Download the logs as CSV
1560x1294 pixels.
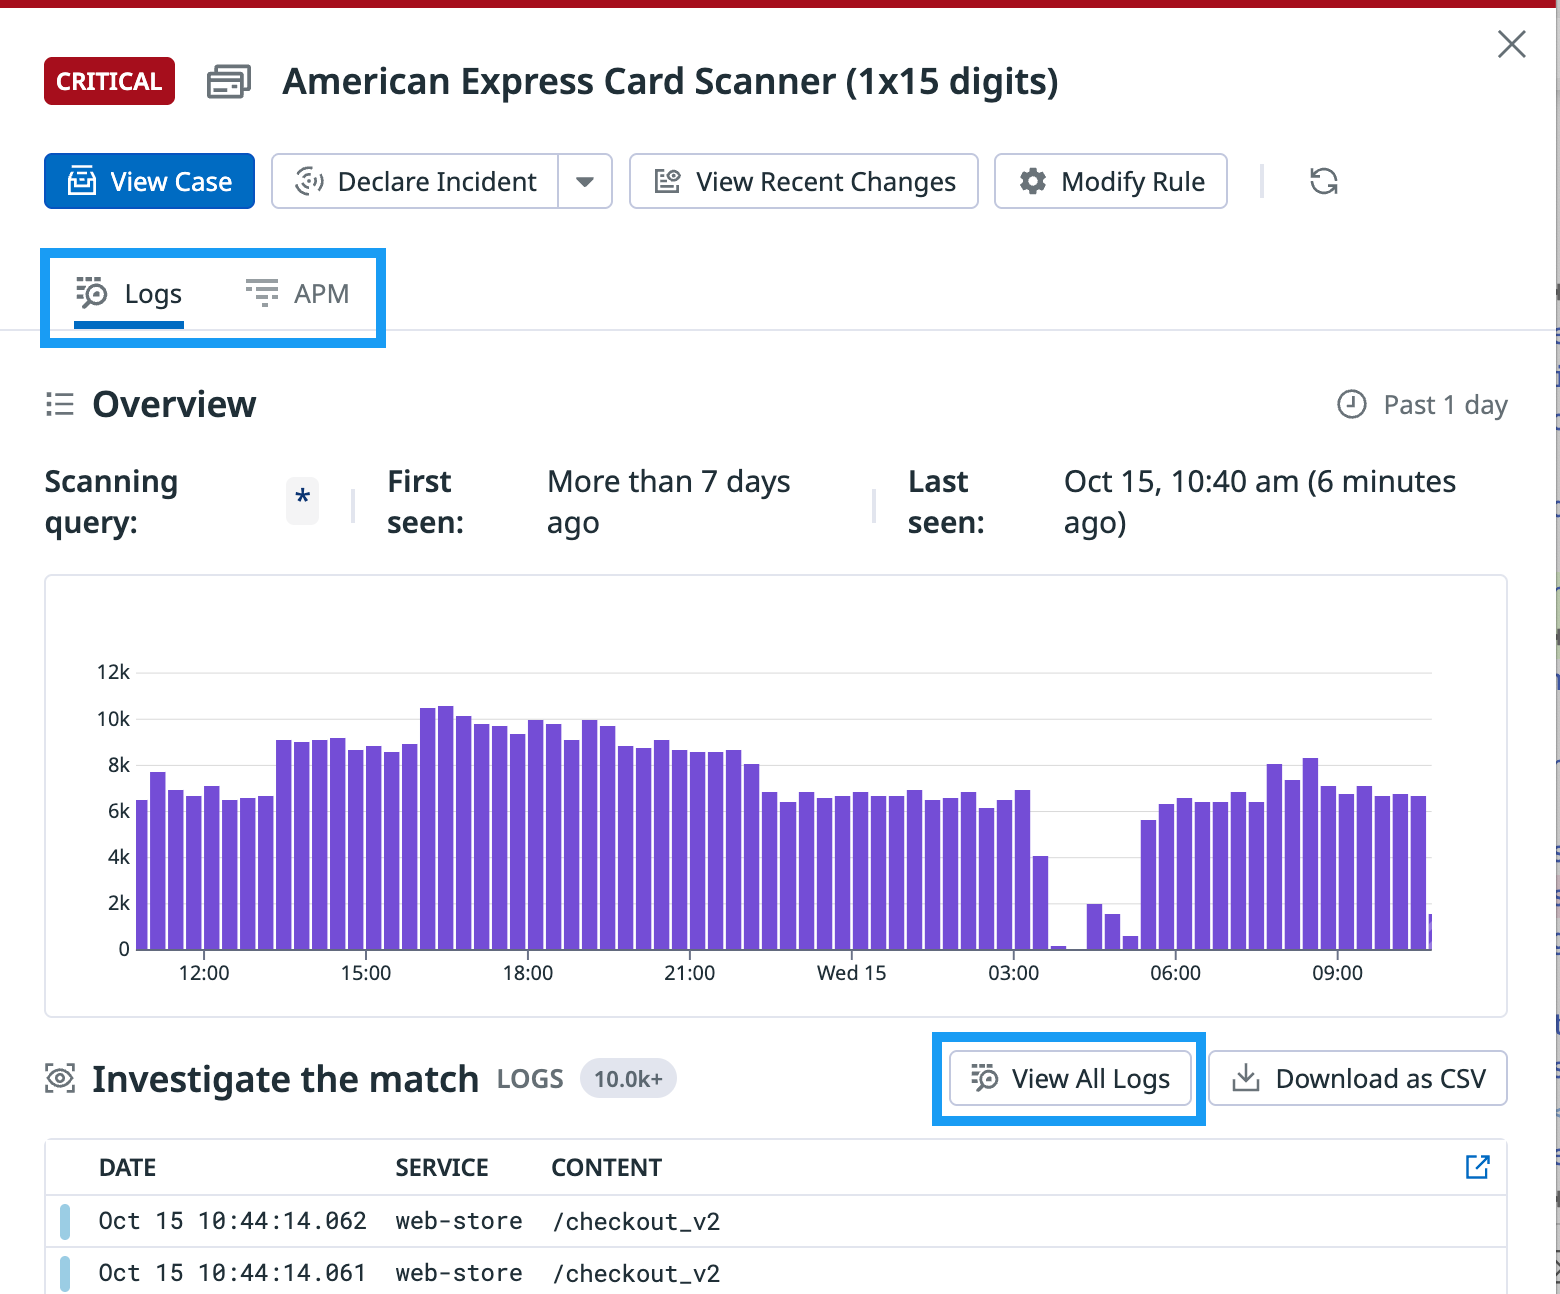(x=1358, y=1078)
